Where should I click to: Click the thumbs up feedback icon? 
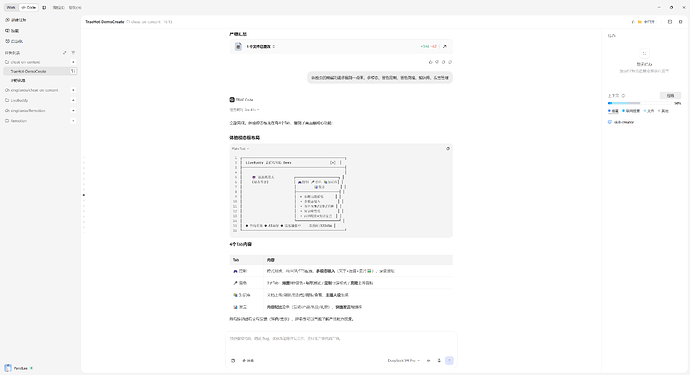[x=430, y=62]
